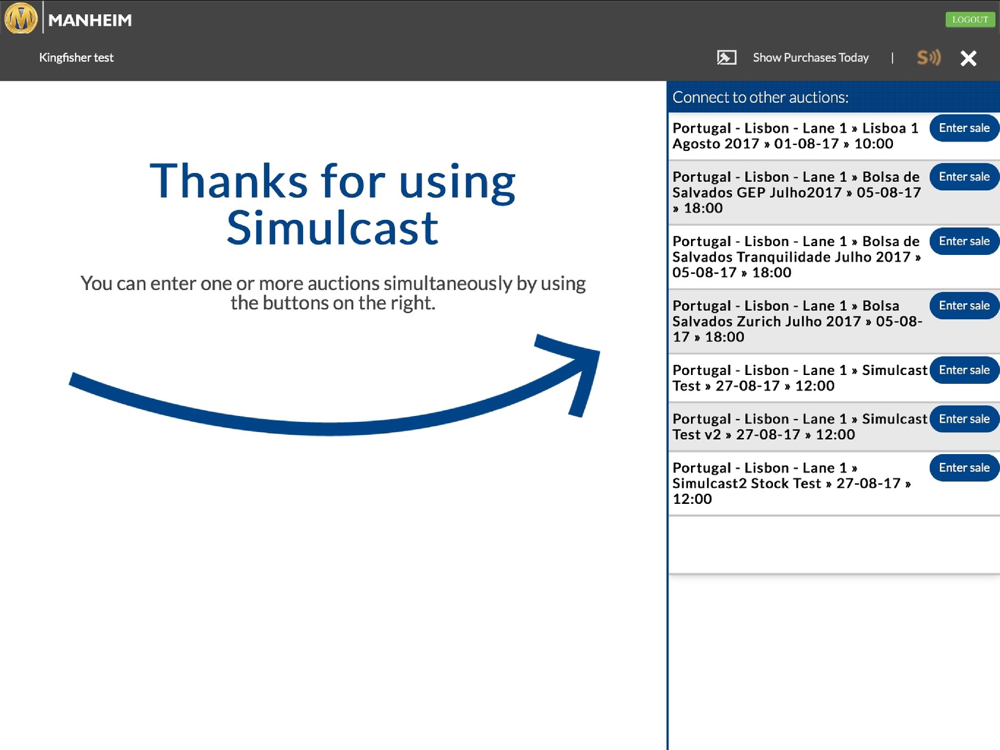Close Simulcast with the white X
Screen dimensions: 1000x750
[968, 59]
